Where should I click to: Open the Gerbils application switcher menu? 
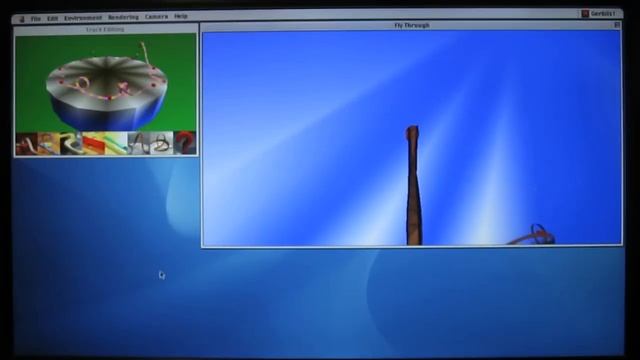click(x=598, y=13)
